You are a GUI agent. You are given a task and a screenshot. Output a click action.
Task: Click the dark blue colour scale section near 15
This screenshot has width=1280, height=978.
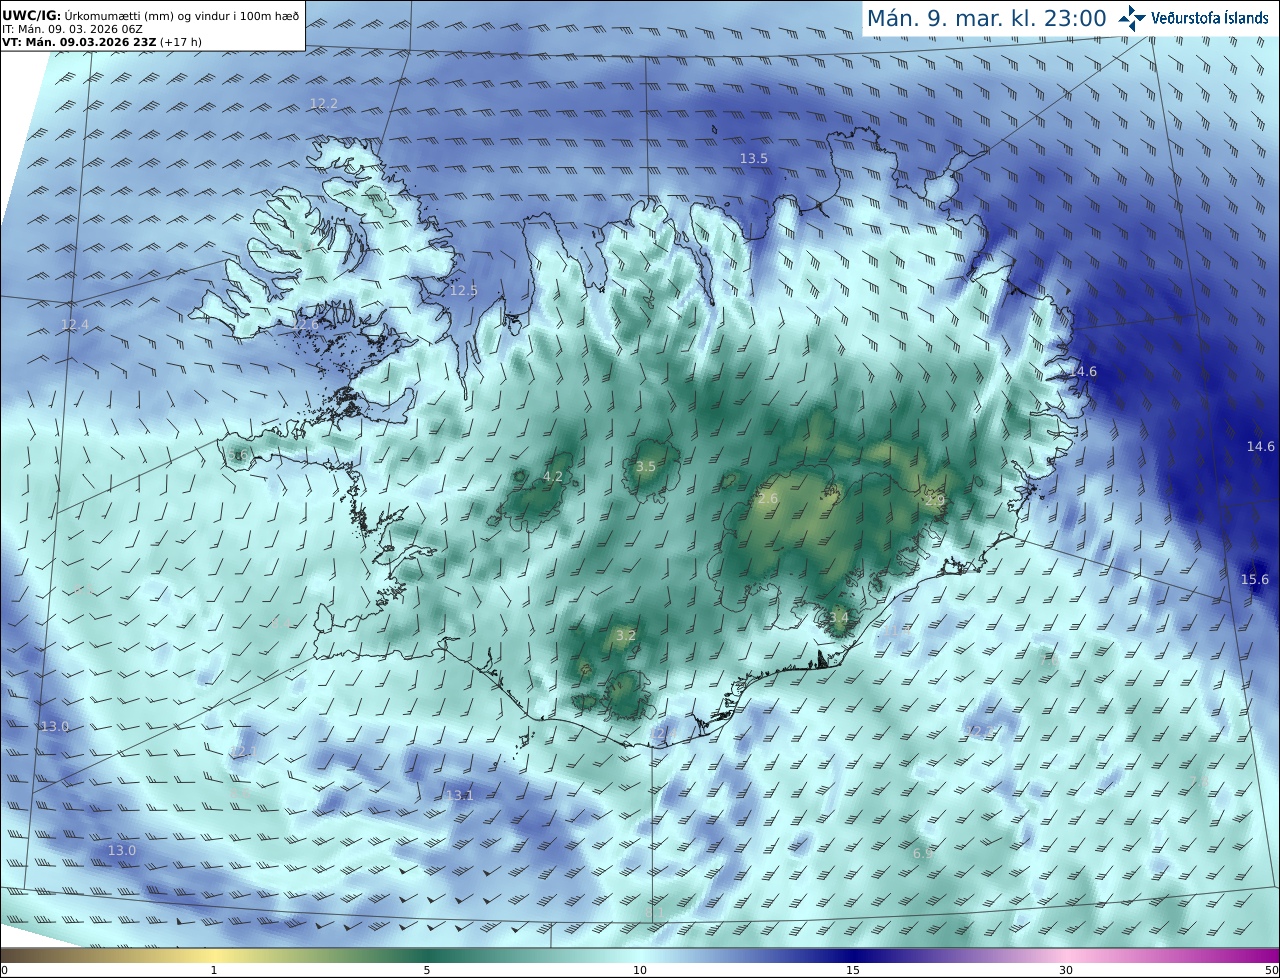point(853,955)
